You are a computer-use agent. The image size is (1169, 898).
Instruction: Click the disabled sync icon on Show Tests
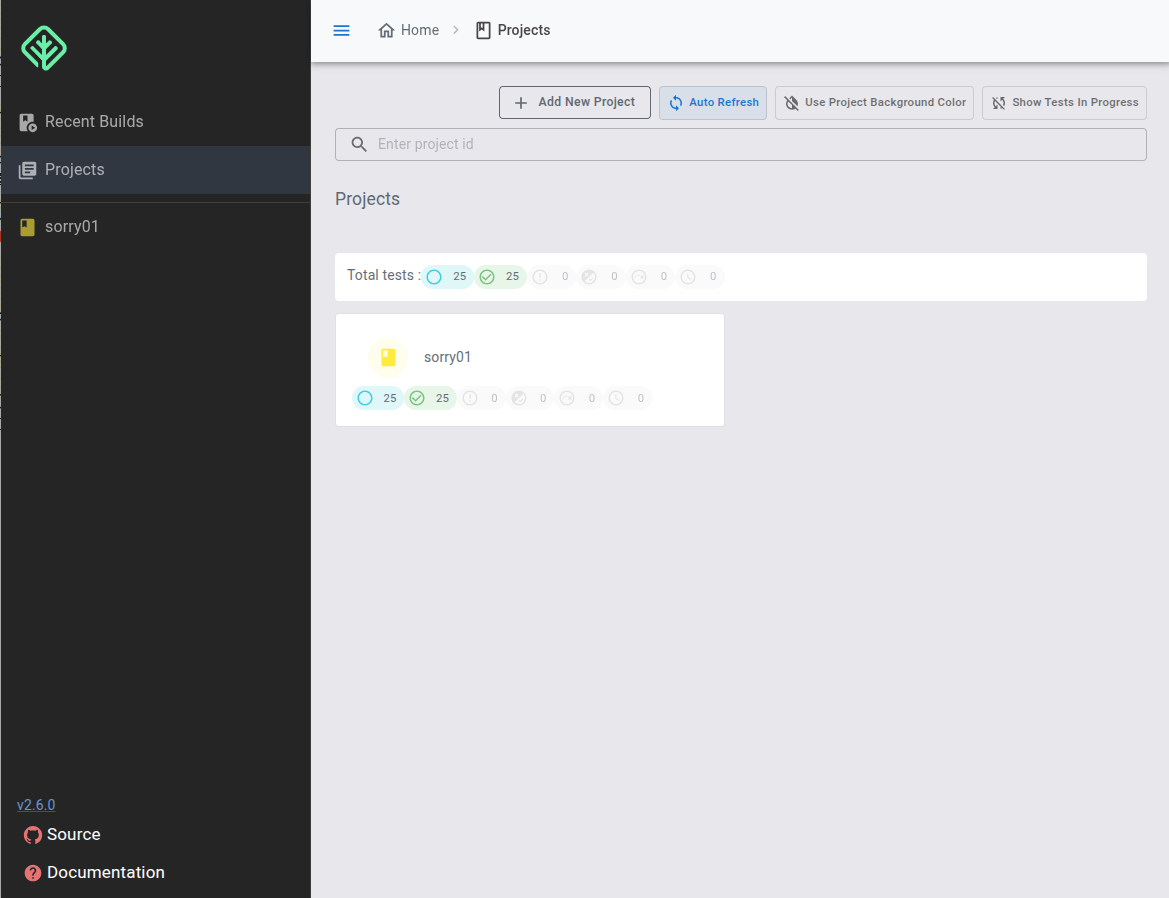(x=999, y=103)
